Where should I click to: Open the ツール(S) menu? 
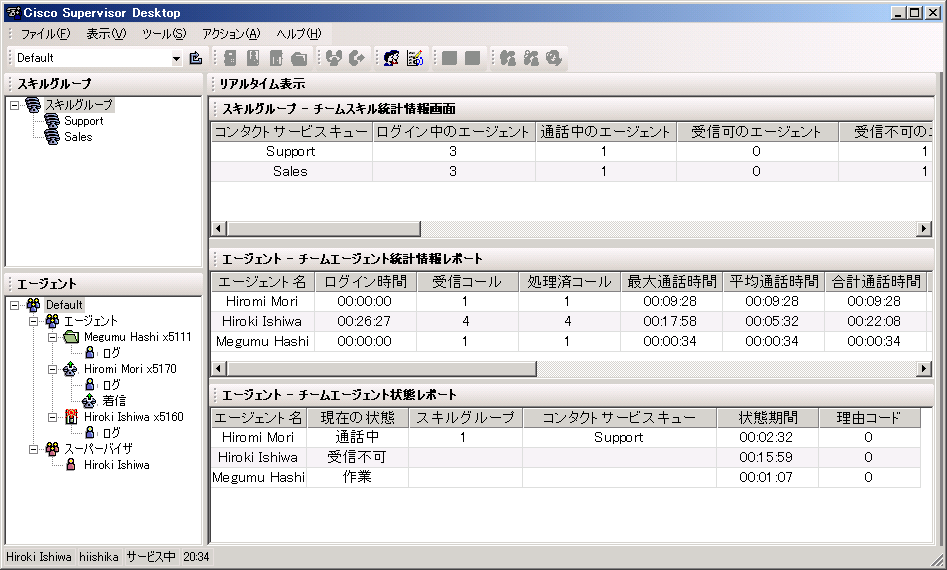[x=164, y=34]
